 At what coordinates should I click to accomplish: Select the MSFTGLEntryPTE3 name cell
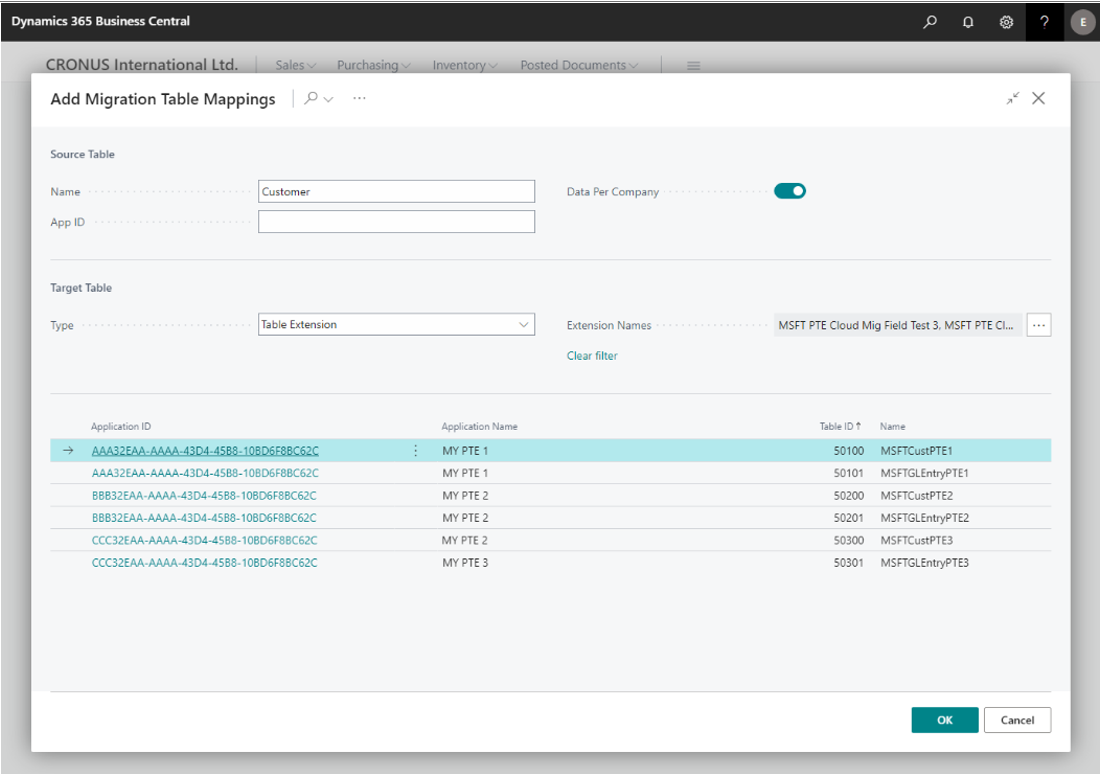click(x=925, y=563)
